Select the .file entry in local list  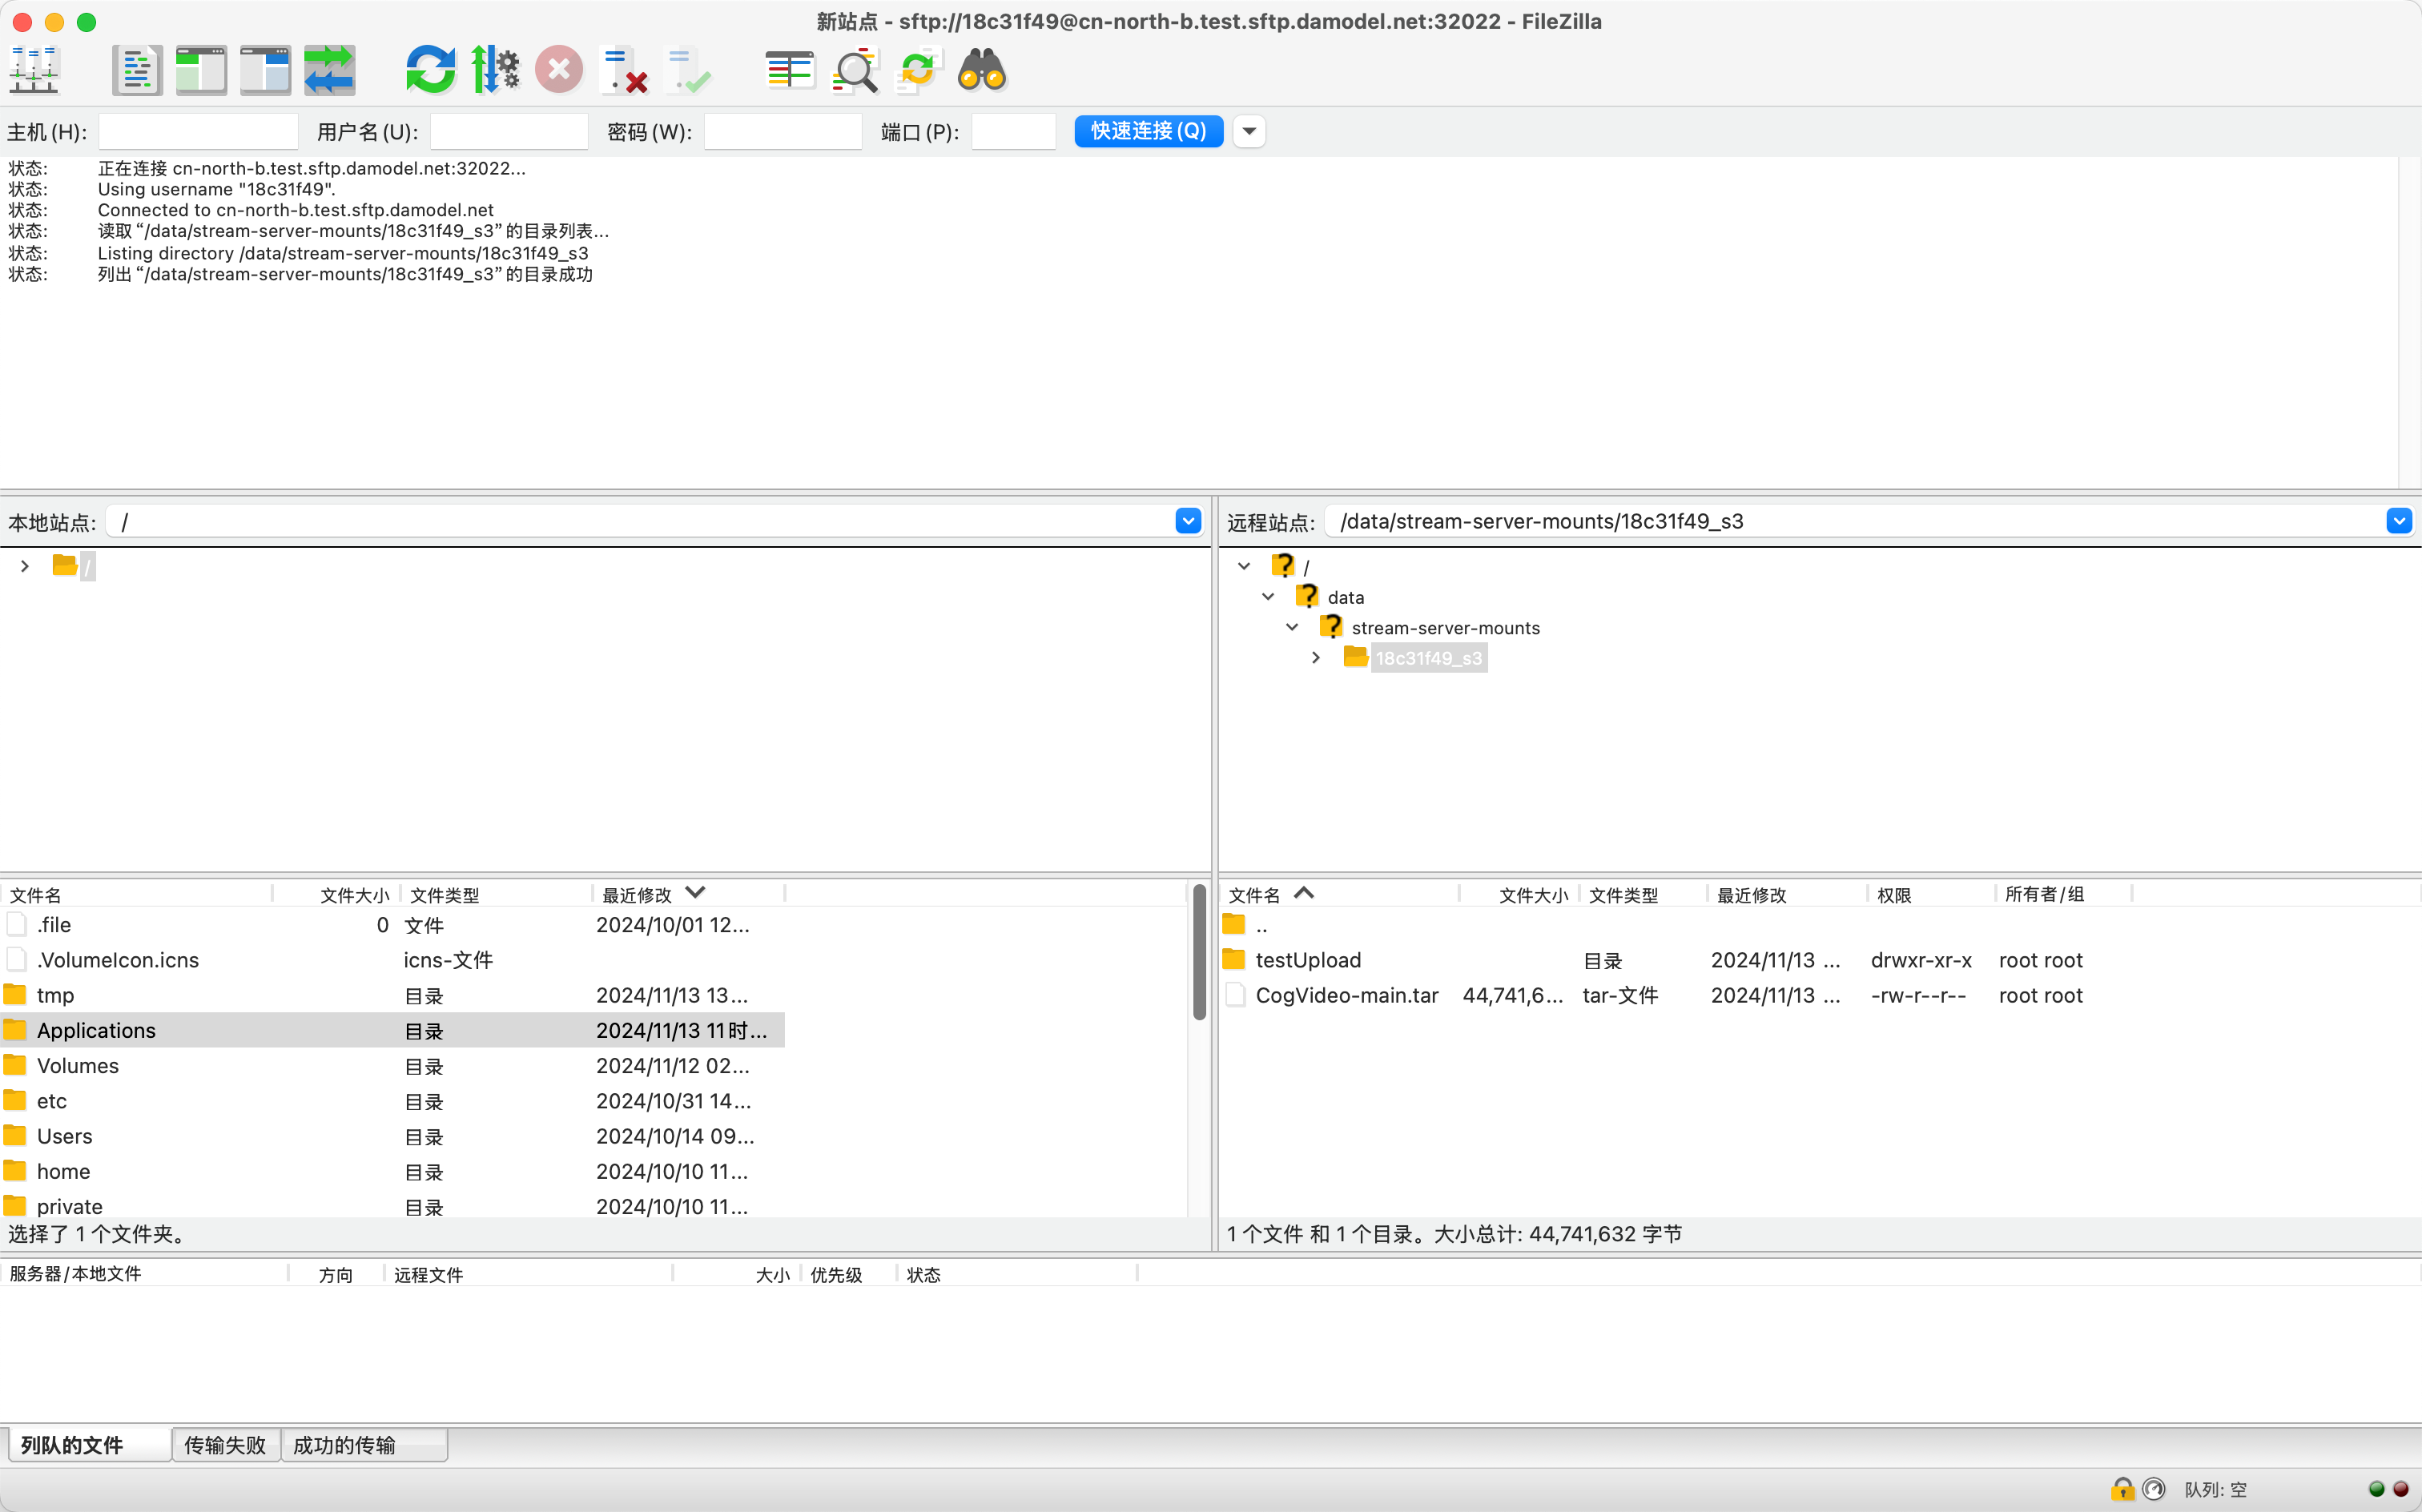point(392,925)
